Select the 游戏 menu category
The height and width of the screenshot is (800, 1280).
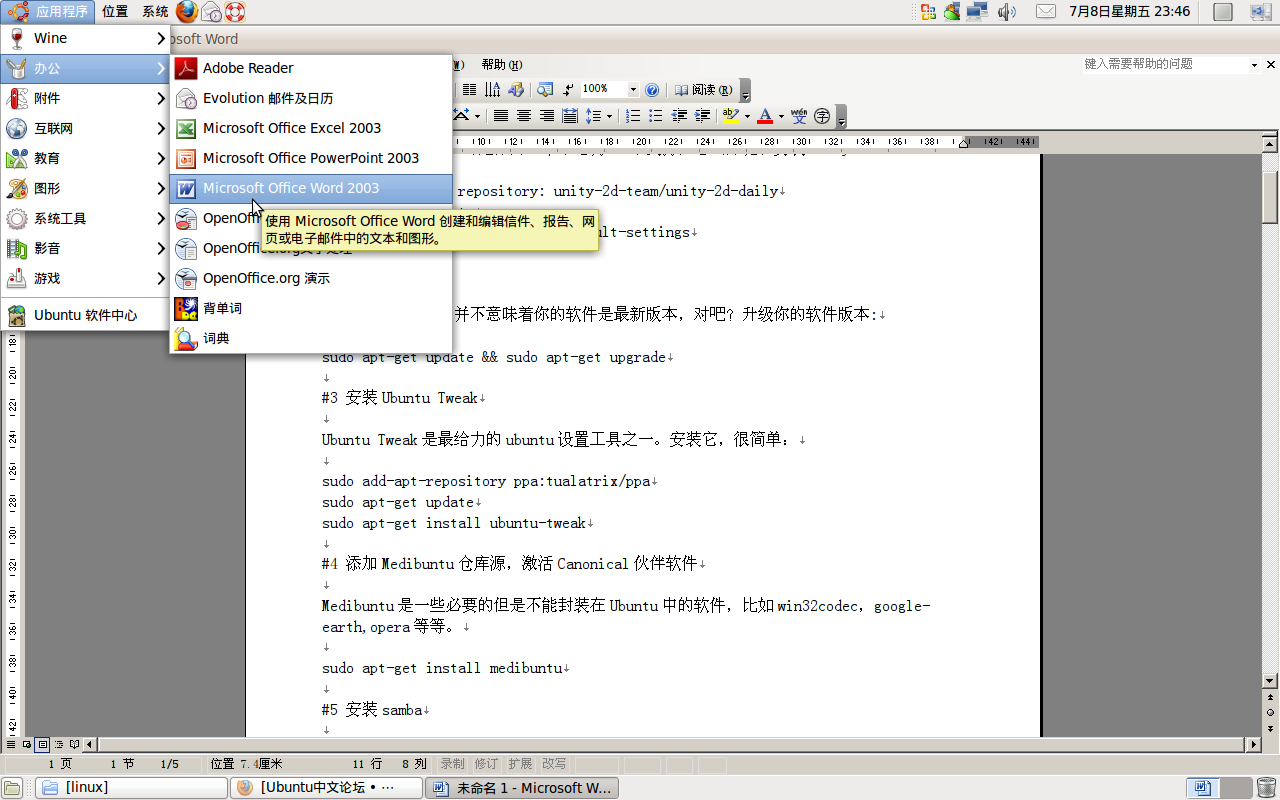(85, 278)
